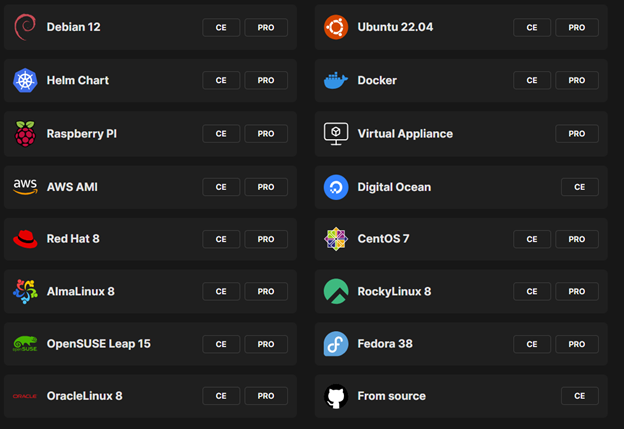Viewport: 624px width, 429px height.
Task: Choose PRO for AlmaLinux 8
Action: 266,291
